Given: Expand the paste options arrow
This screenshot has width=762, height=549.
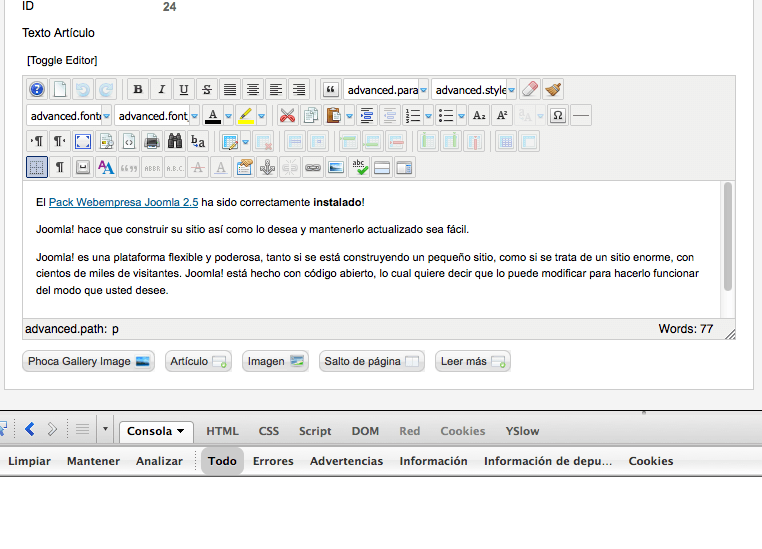Looking at the screenshot, I should coord(349,116).
